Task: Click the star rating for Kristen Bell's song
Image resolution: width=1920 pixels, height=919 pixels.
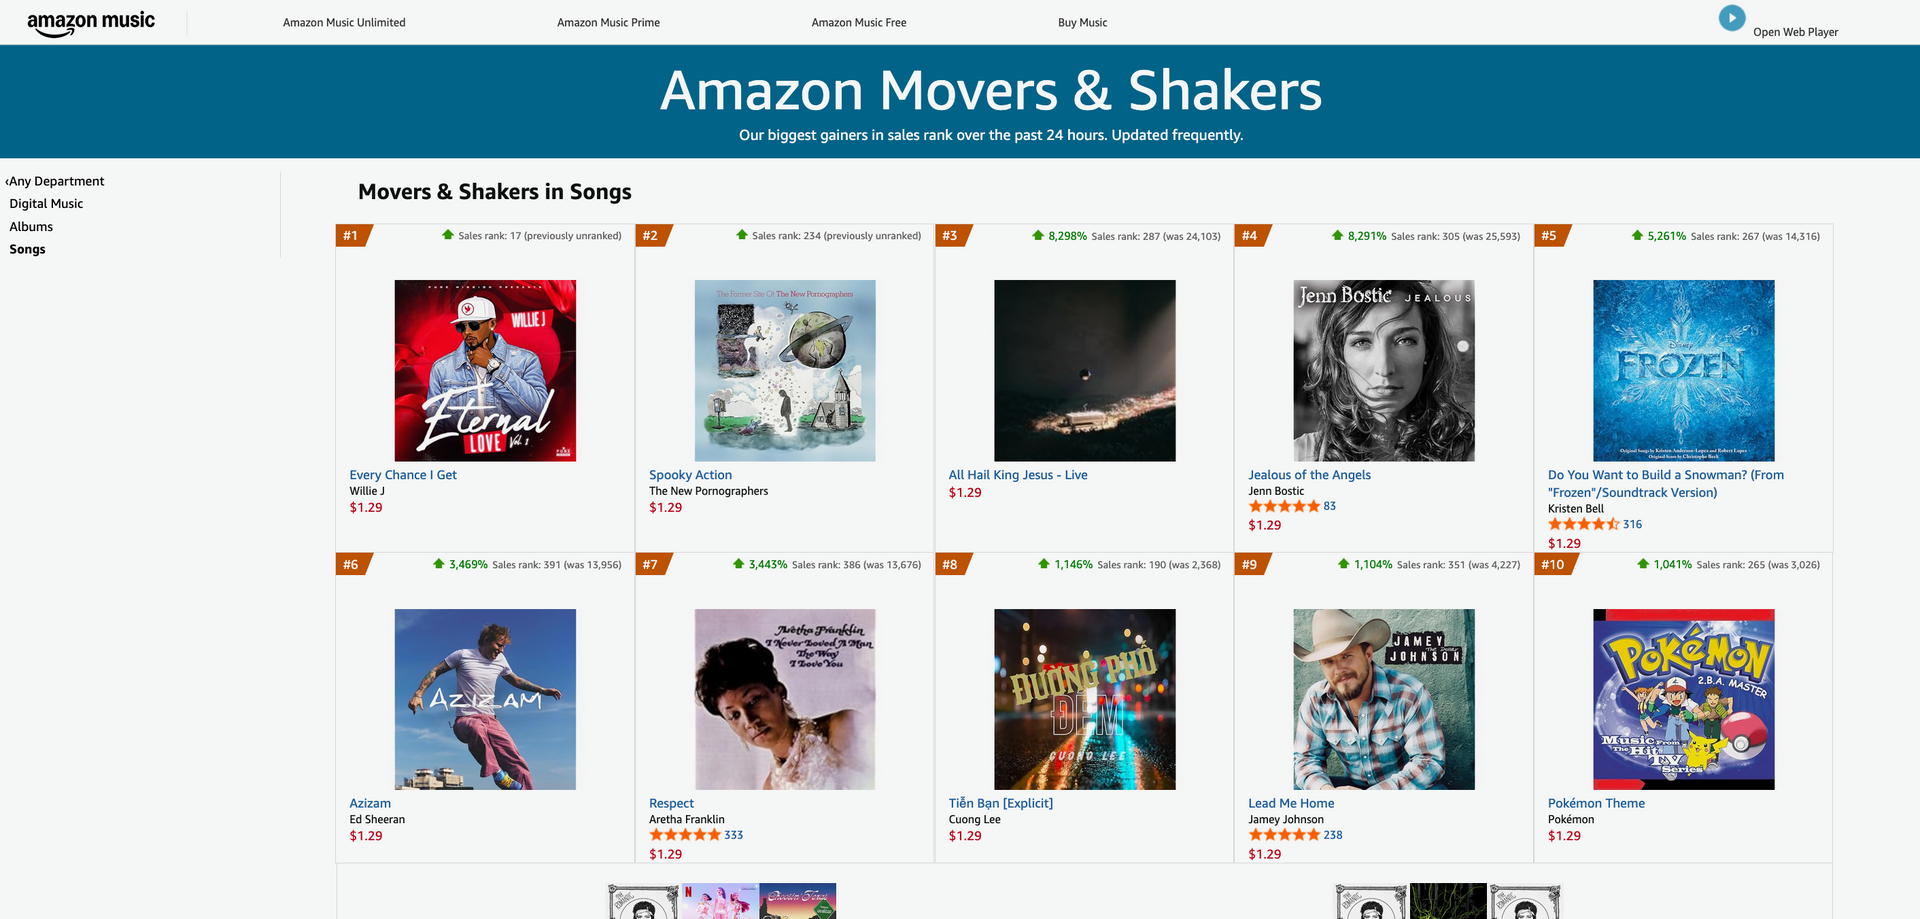Action: click(x=1583, y=525)
